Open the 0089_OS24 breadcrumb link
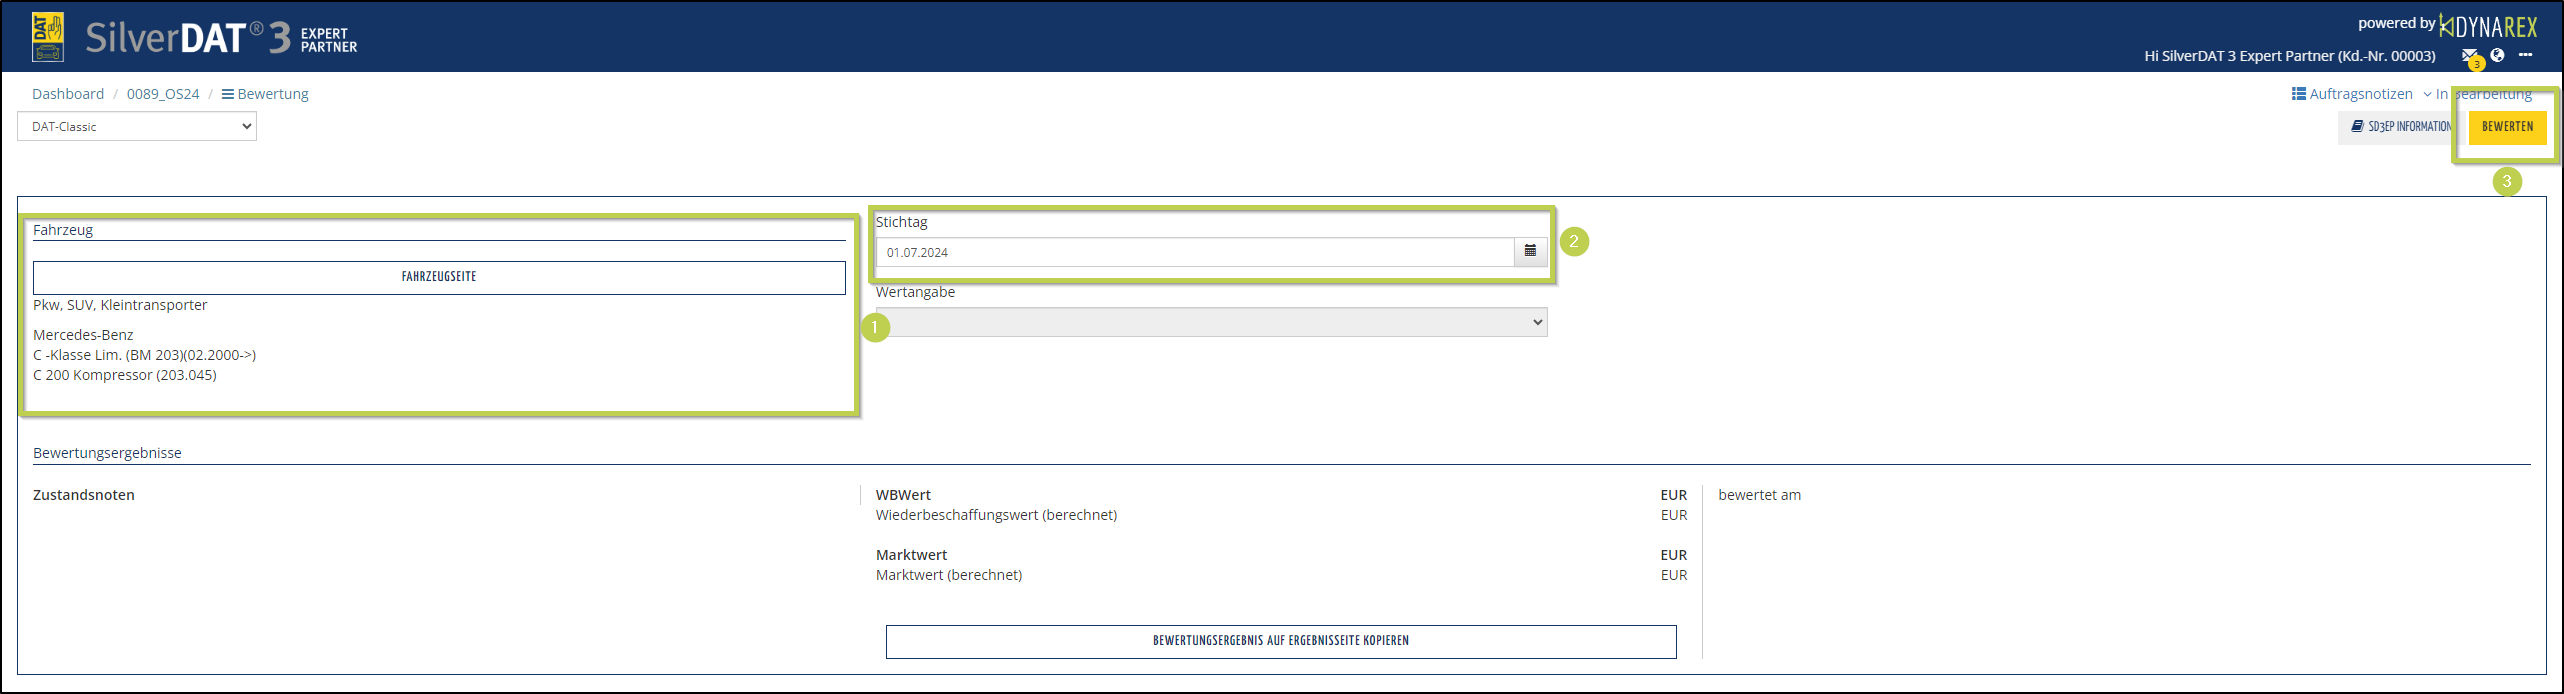The height and width of the screenshot is (694, 2564). 163,94
